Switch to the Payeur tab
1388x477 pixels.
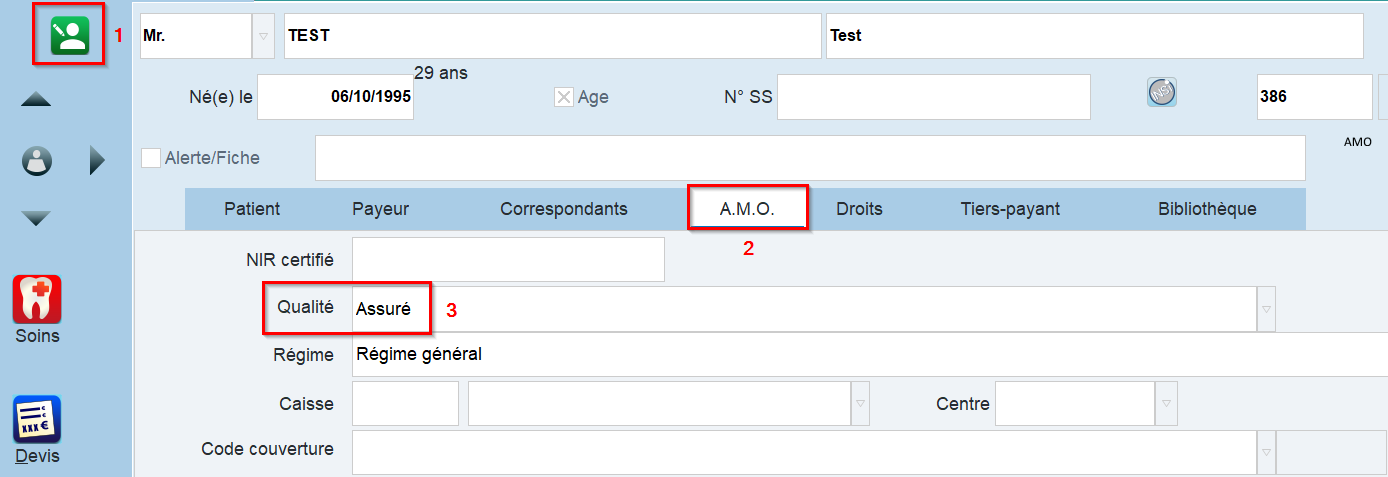click(x=380, y=209)
